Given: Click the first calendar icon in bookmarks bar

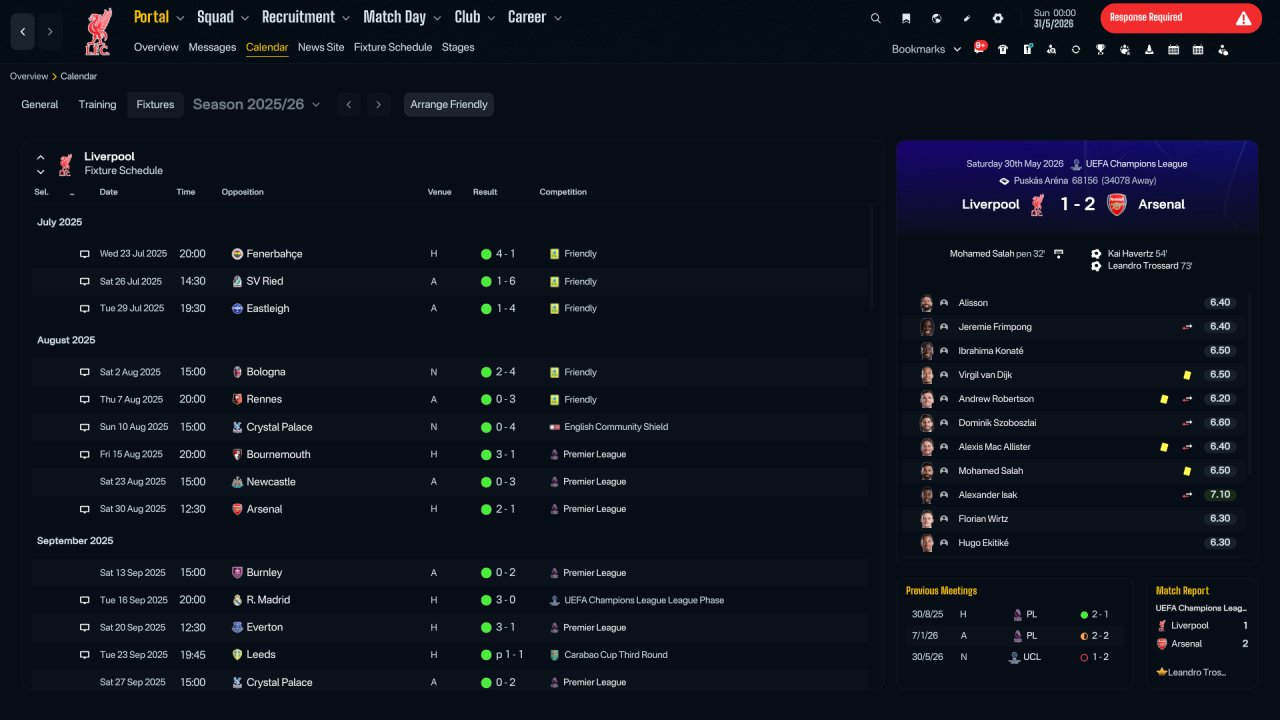Looking at the screenshot, I should (x=1173, y=49).
